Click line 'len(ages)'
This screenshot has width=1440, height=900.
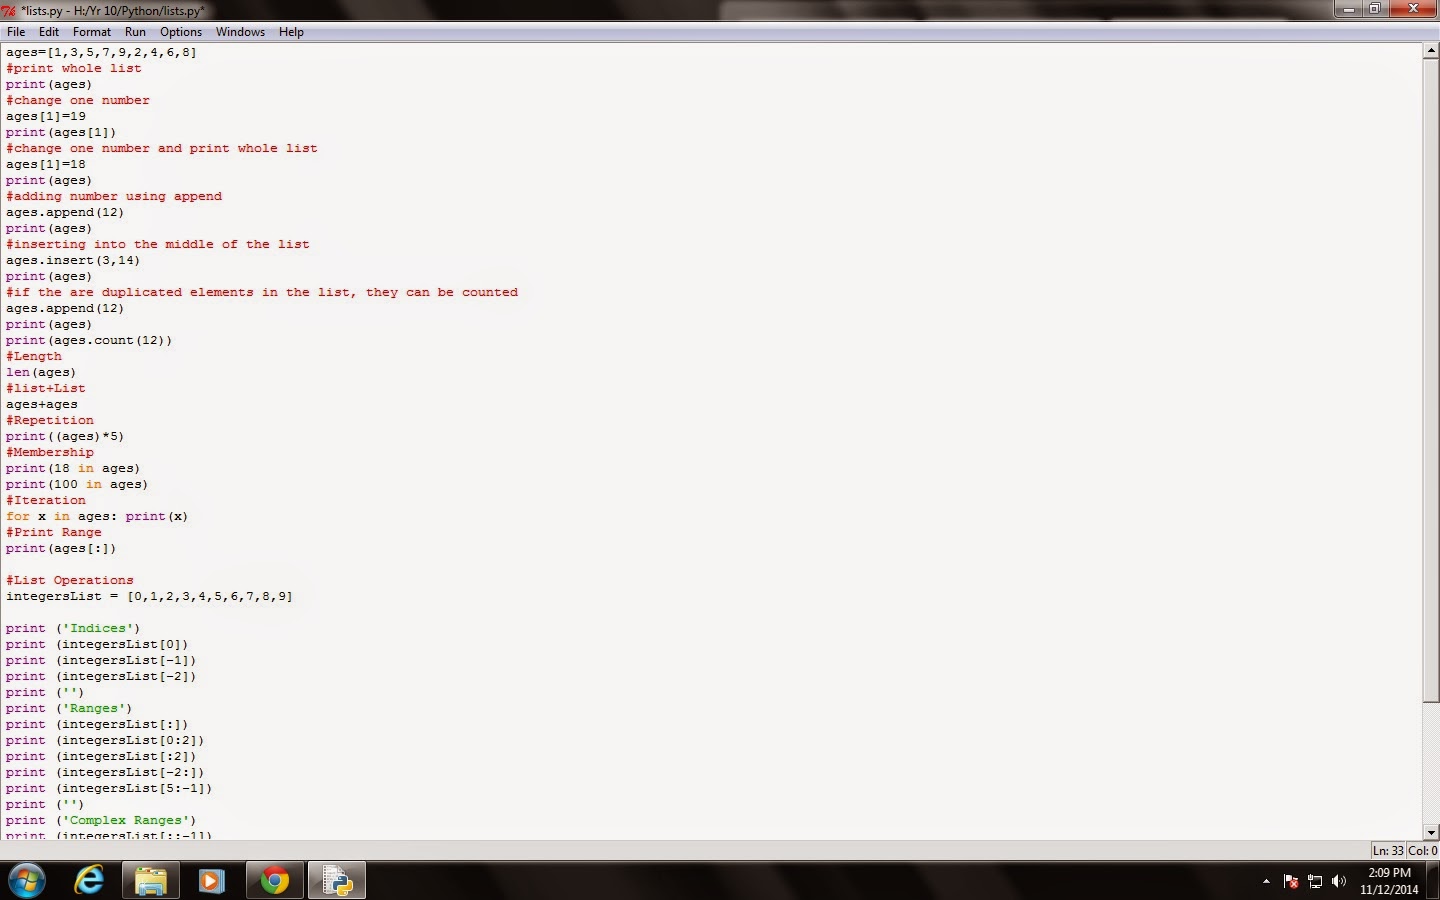pos(41,372)
